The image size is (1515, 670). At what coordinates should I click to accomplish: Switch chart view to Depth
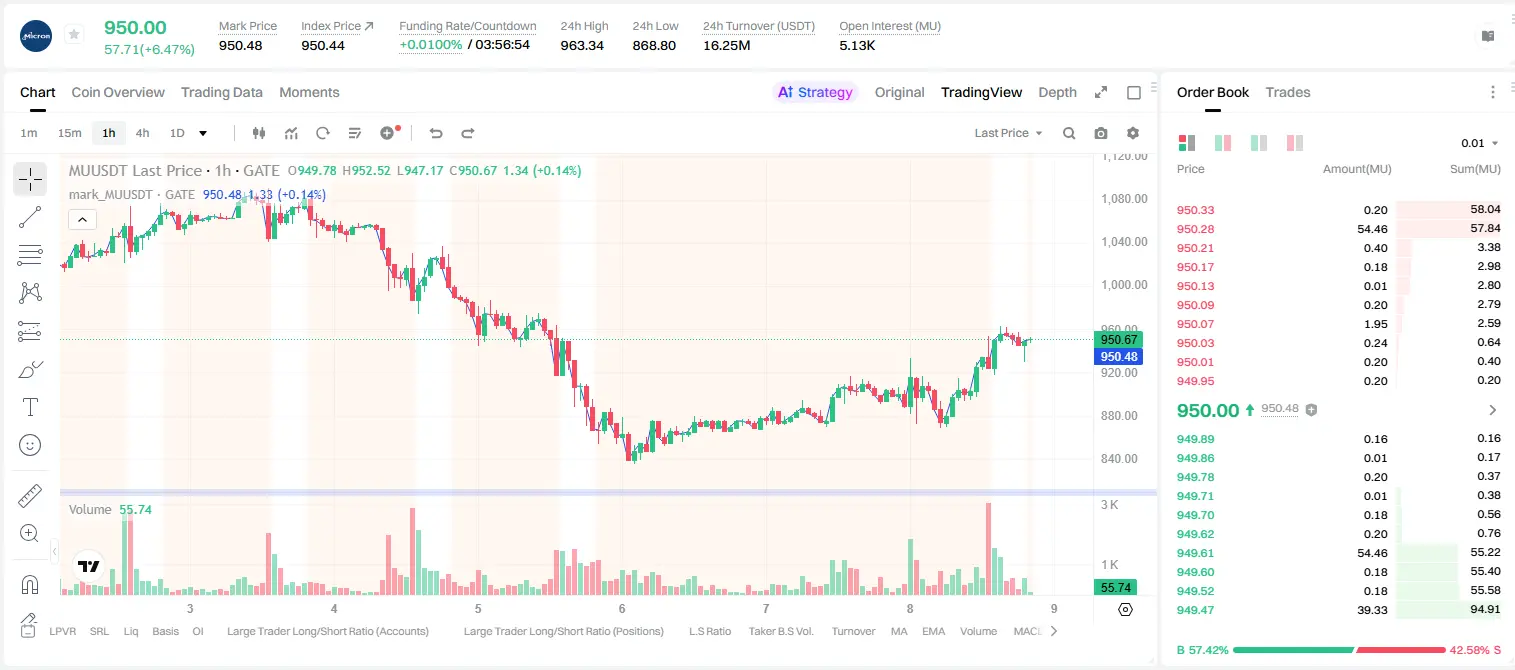point(1057,92)
